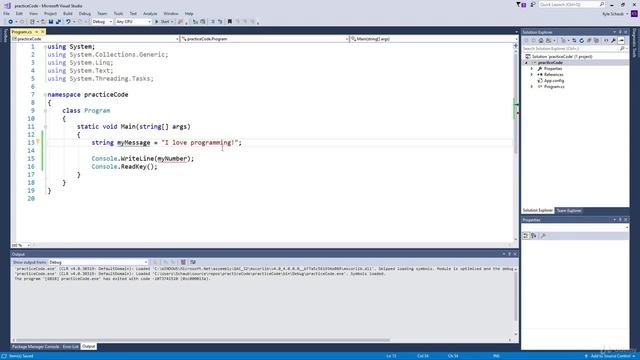Click the Property Pages wrench in Properties panel
The width and height of the screenshot is (640, 360).
(x=543, y=236)
